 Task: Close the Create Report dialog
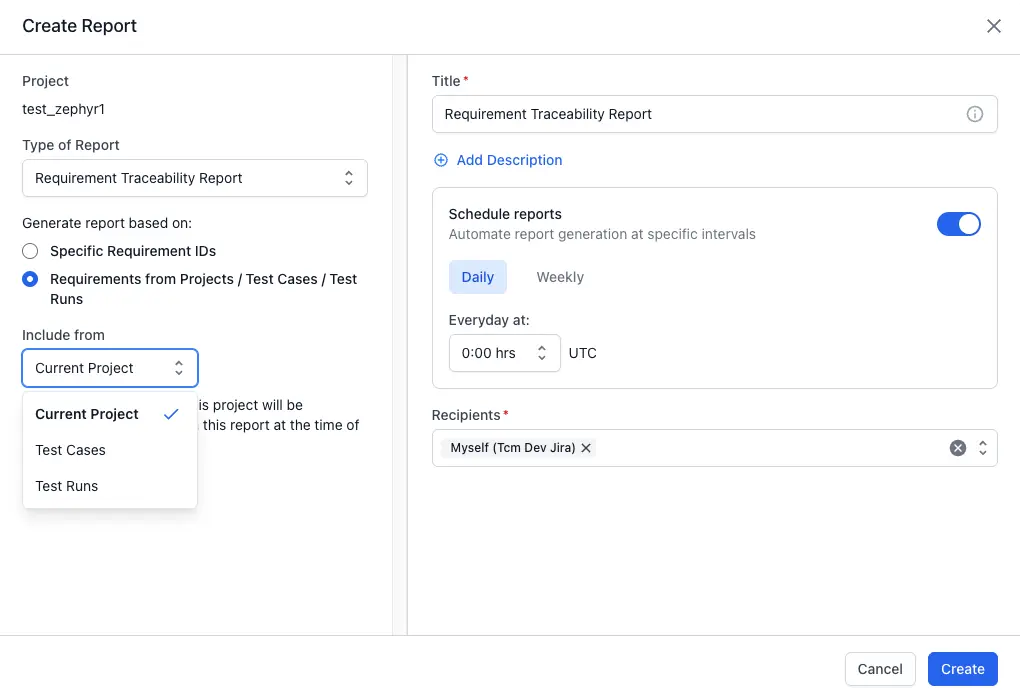(x=993, y=27)
